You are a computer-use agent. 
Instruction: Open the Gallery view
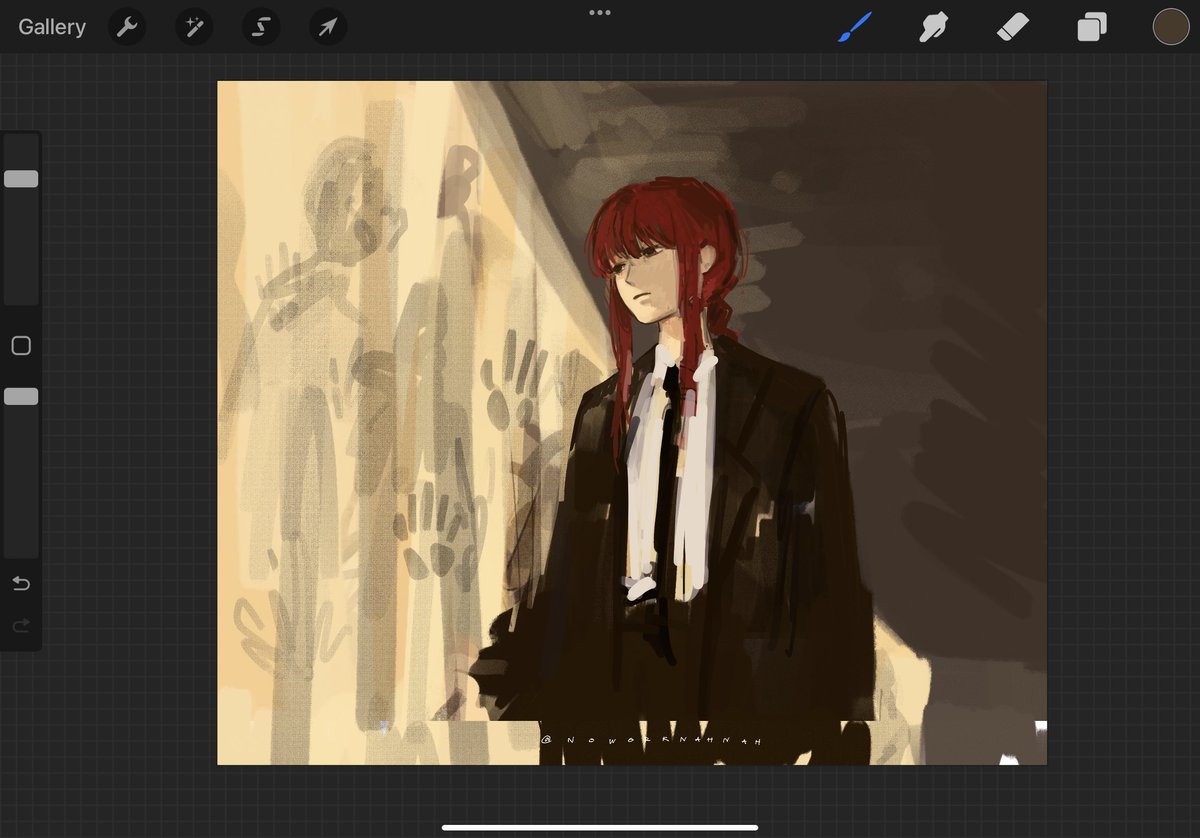click(x=52, y=27)
